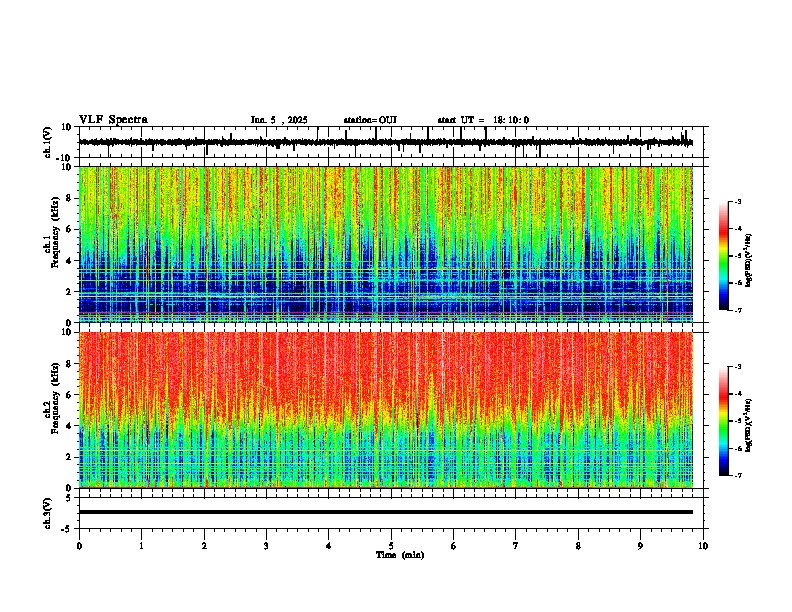This screenshot has height=612, width=792.
Task: Click the -3 value on ch.1 colorbar
Action: point(738,202)
